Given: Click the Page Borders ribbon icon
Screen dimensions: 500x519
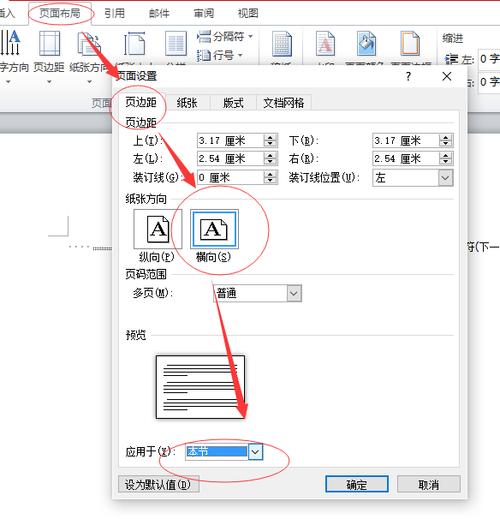Looking at the screenshot, I should pos(410,43).
